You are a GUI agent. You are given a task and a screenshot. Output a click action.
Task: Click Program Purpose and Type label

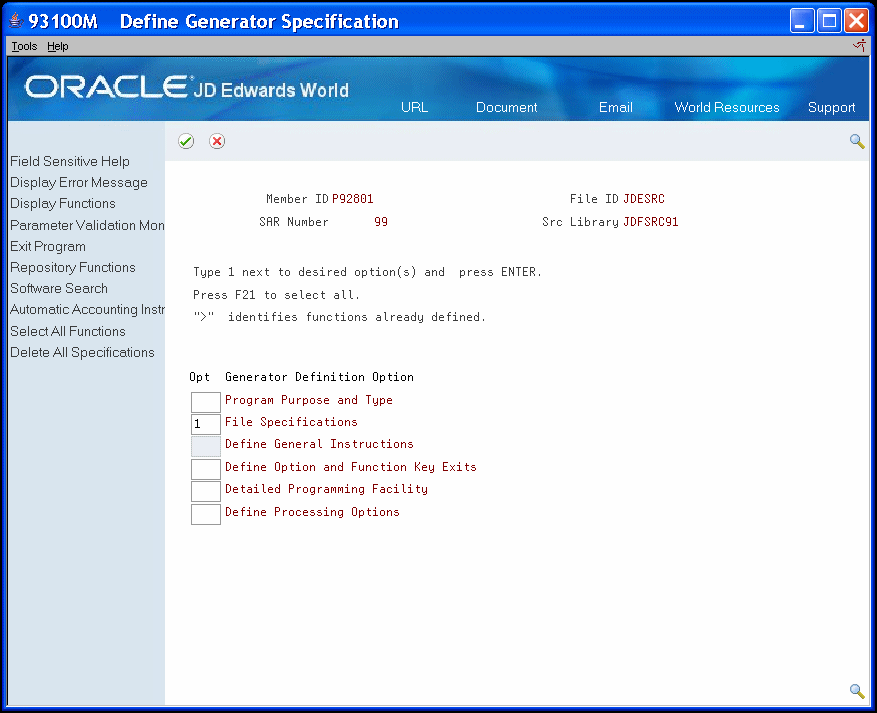(309, 400)
